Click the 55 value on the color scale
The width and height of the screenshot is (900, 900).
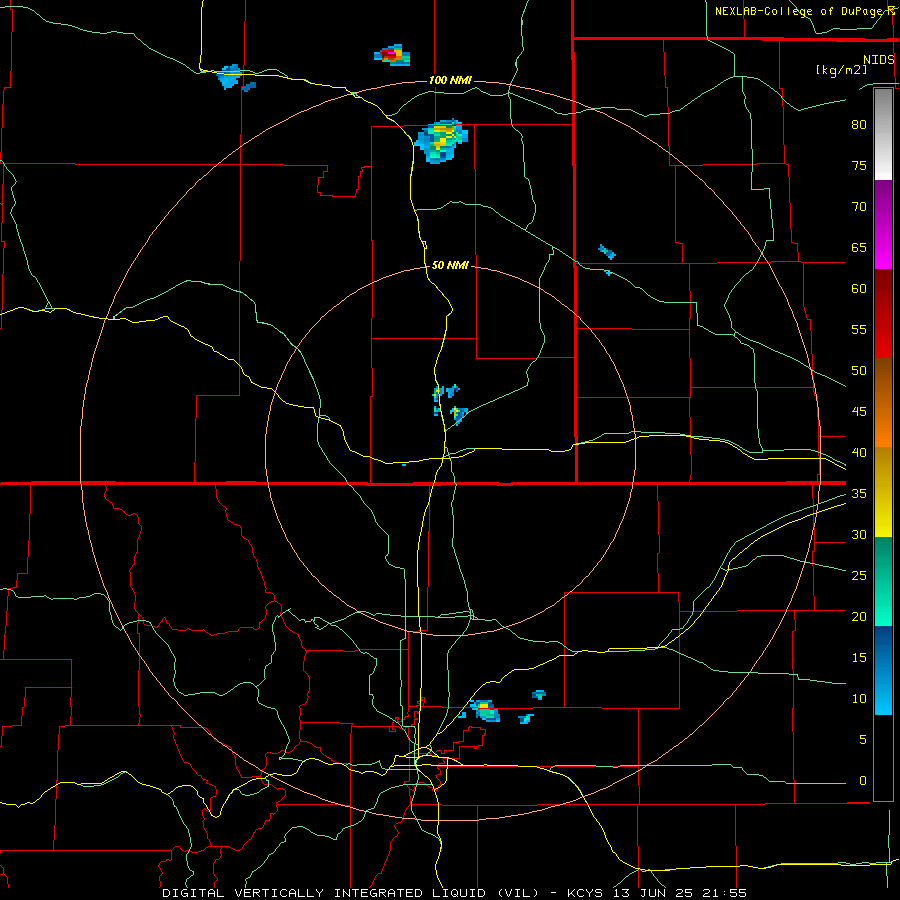(859, 329)
